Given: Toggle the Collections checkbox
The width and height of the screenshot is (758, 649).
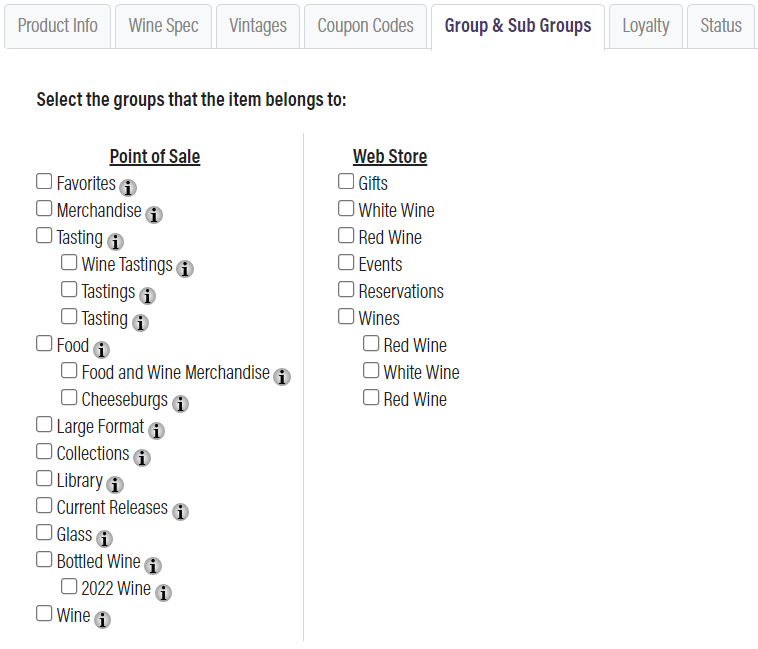Looking at the screenshot, I should pos(44,452).
